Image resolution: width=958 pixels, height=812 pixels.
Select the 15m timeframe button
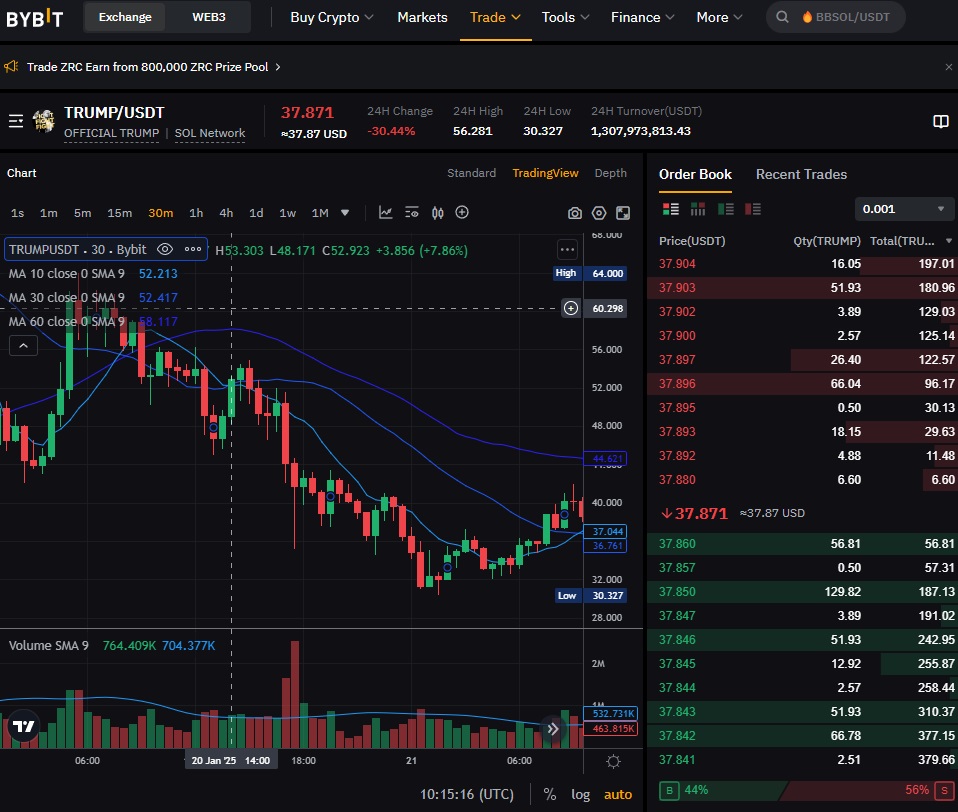point(119,213)
